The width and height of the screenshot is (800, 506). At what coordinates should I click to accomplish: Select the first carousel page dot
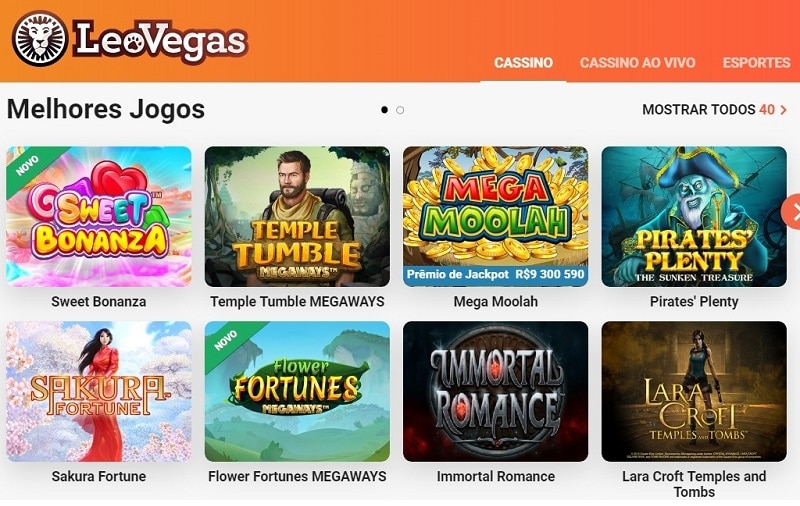[384, 110]
